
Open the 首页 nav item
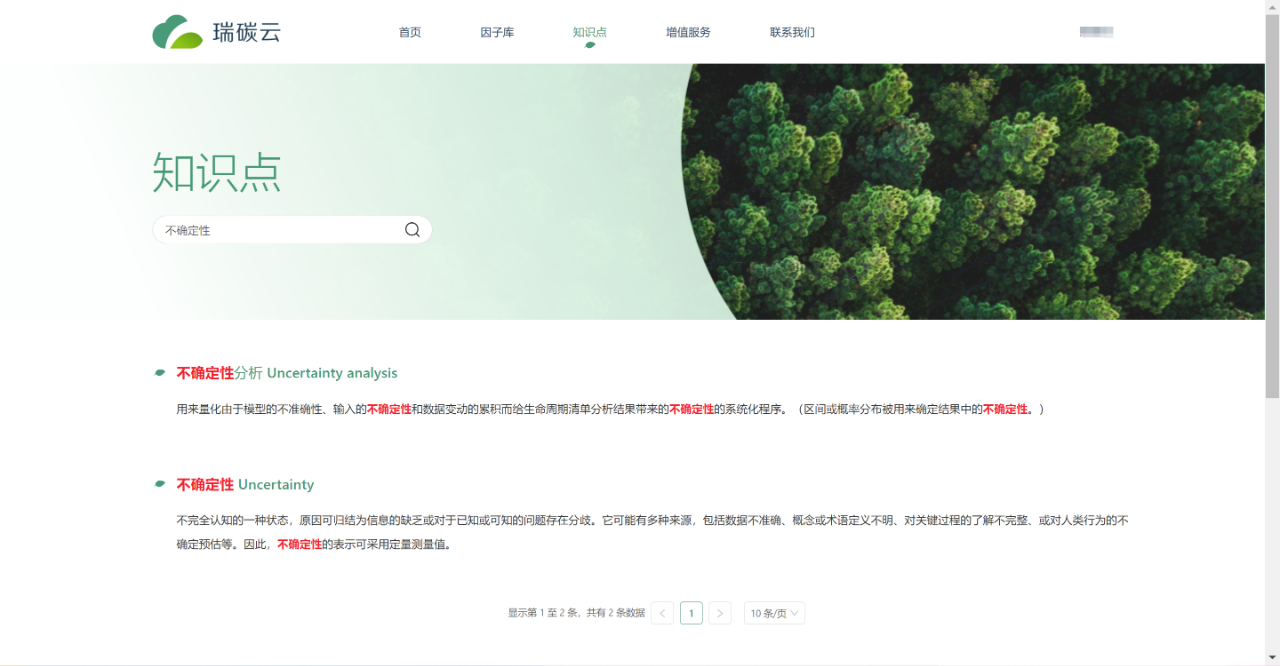point(410,32)
